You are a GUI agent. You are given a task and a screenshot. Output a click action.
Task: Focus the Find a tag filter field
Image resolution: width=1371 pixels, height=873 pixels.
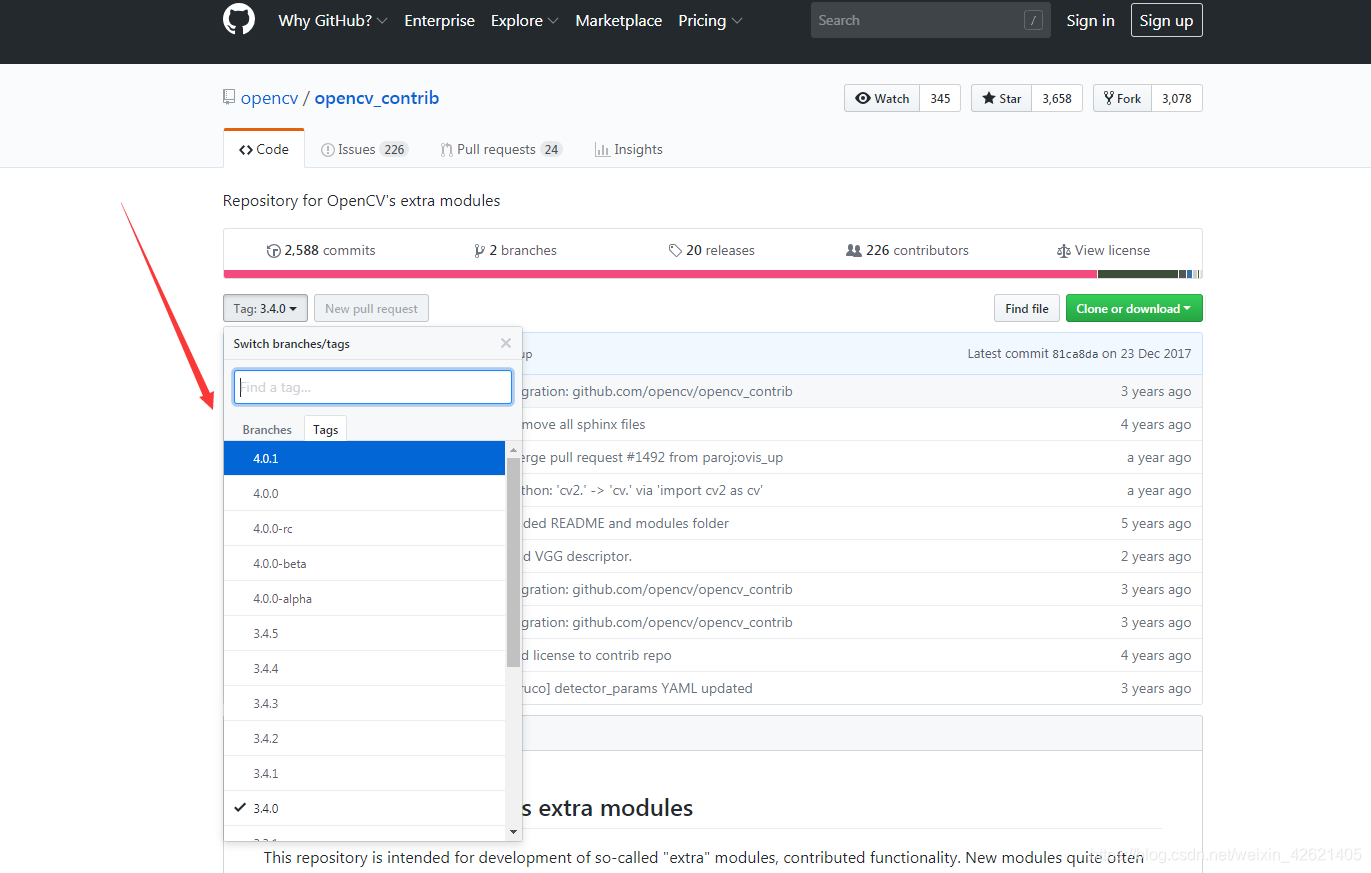(373, 387)
